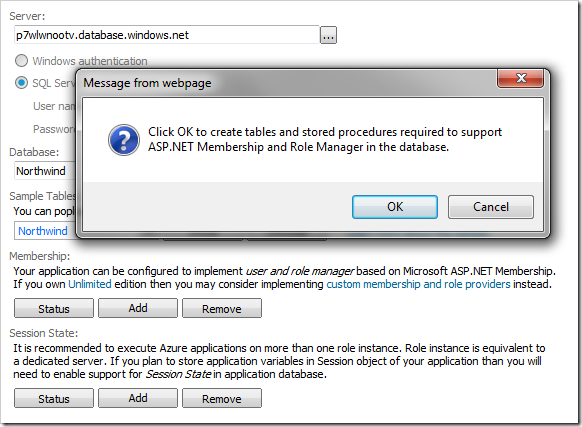Select SQL Server authentication radio button
This screenshot has width=582, height=427.
pyautogui.click(x=21, y=83)
